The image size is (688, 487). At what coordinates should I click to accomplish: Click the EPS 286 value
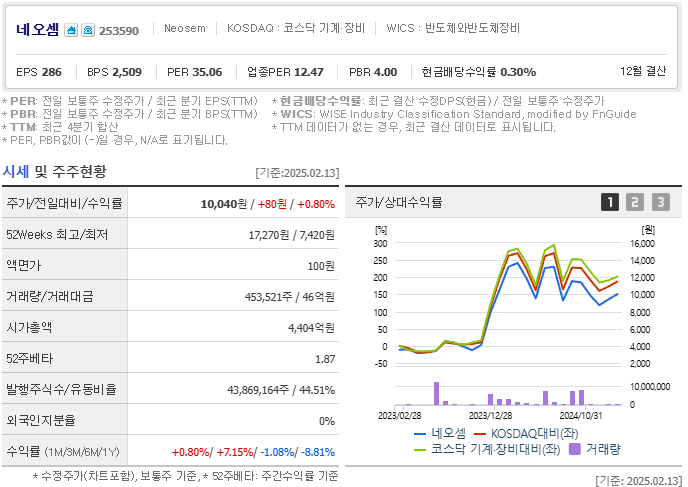pos(39,72)
